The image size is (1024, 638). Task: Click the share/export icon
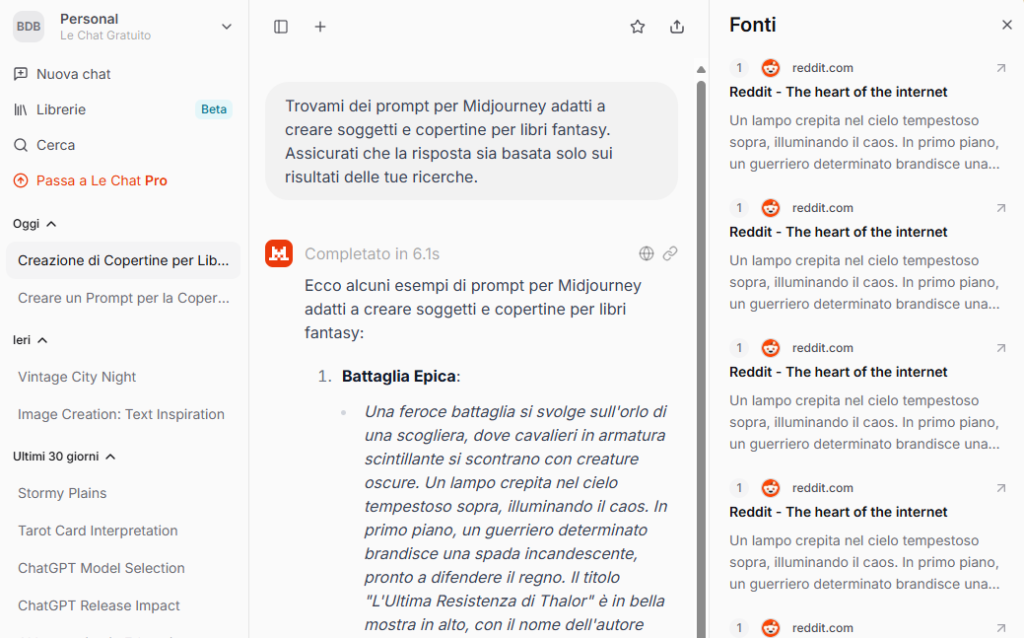pos(677,27)
